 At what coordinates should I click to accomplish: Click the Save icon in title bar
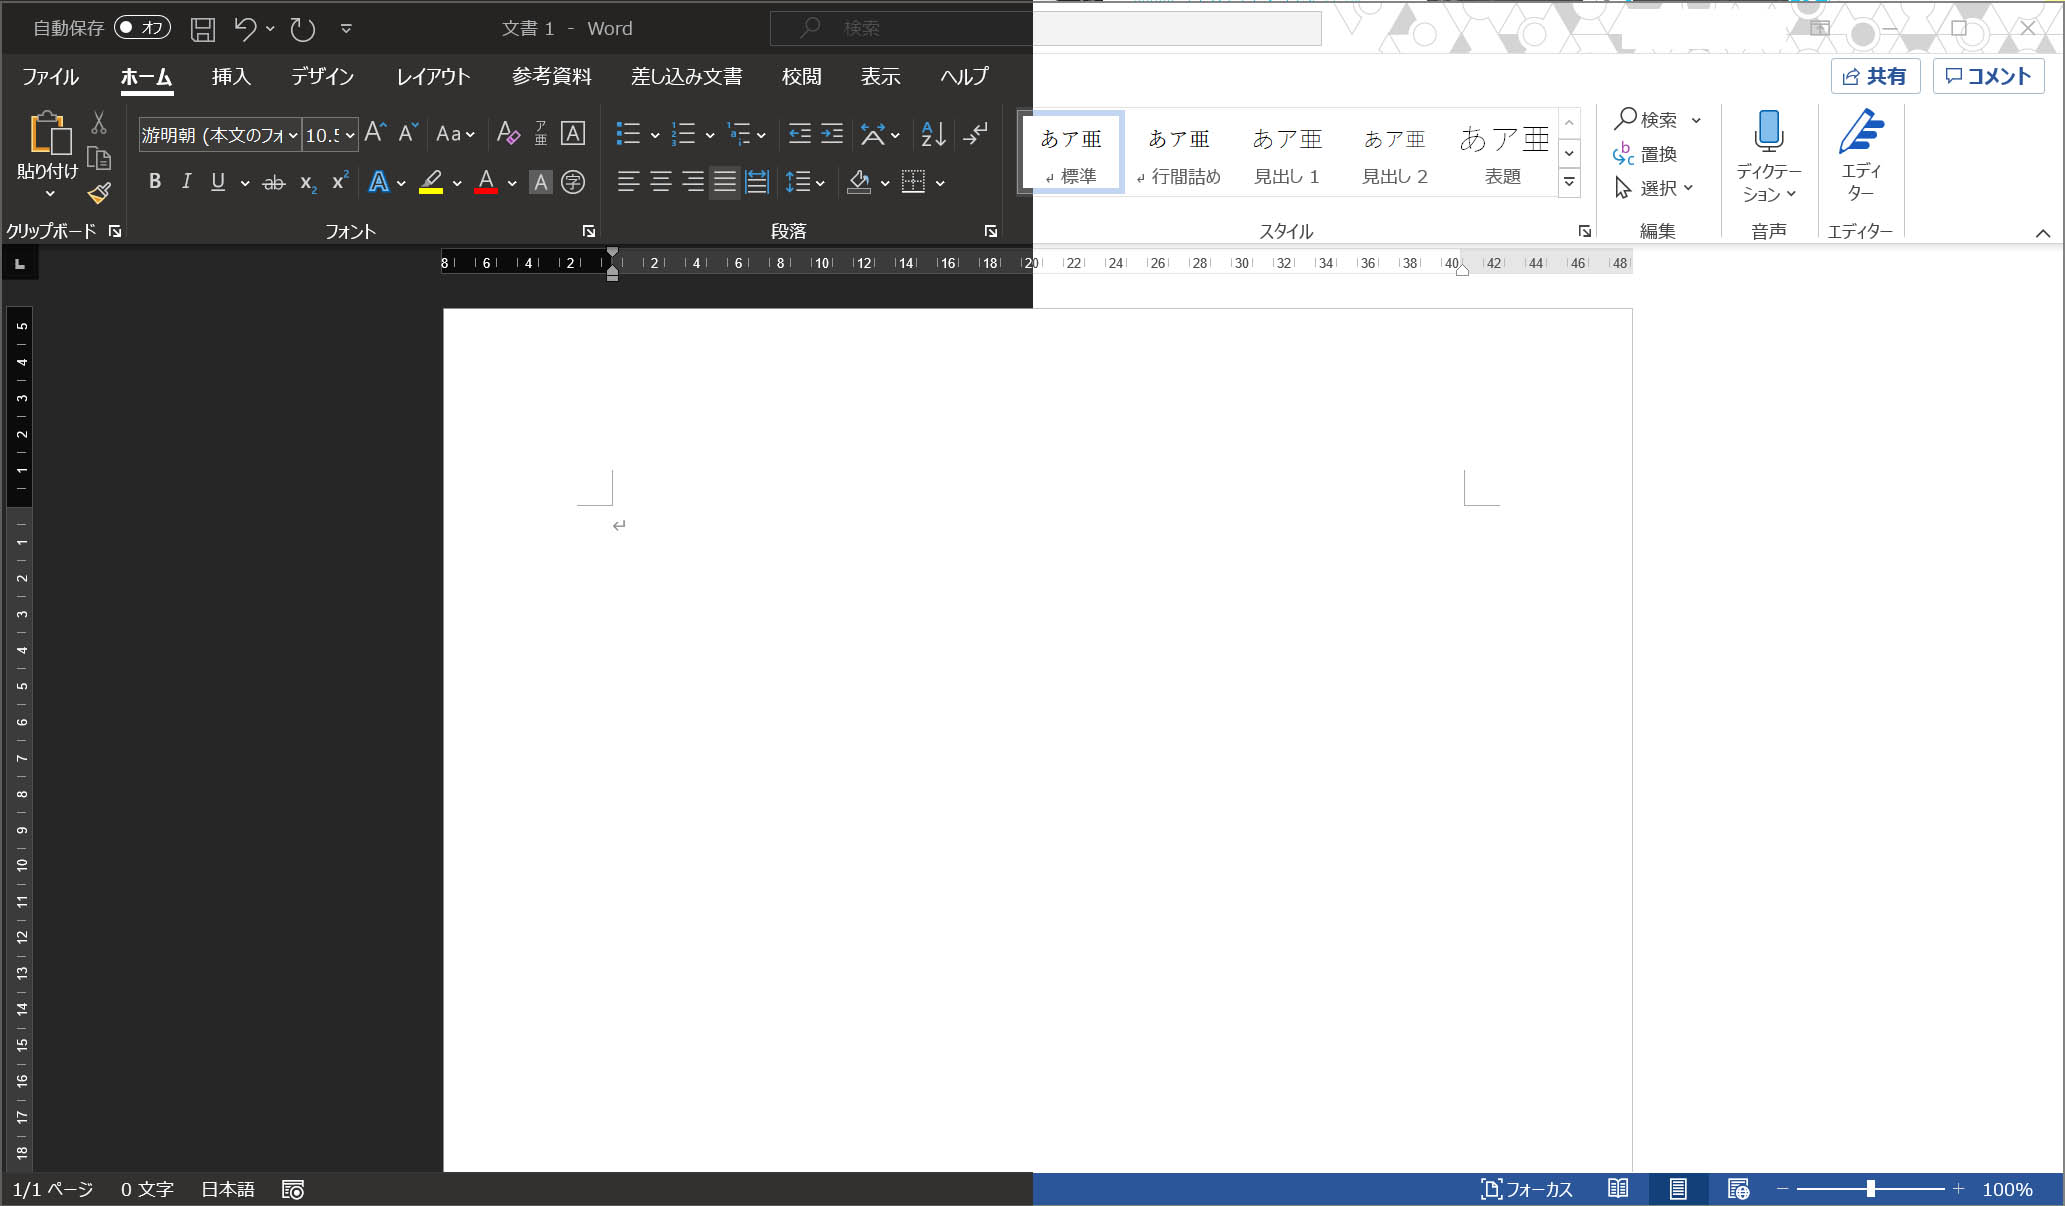click(203, 29)
